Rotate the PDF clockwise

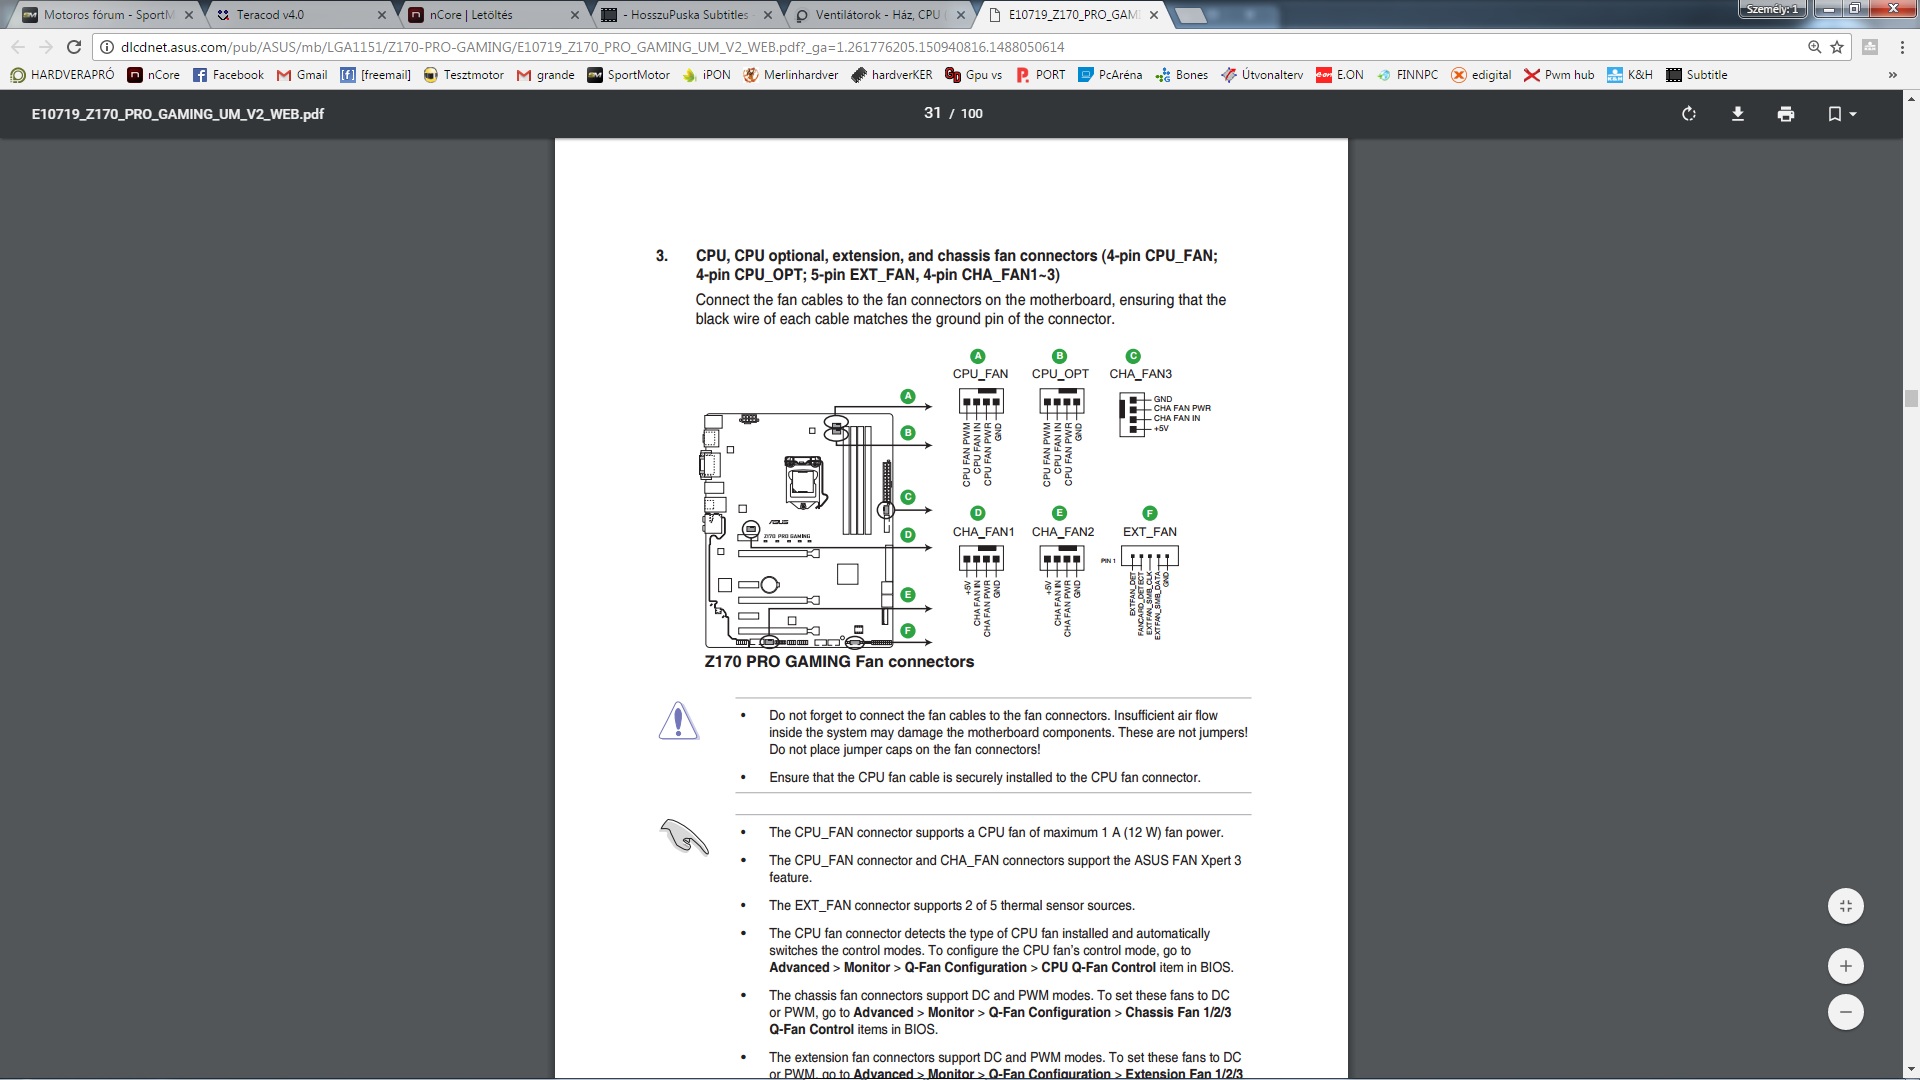[x=1689, y=114]
